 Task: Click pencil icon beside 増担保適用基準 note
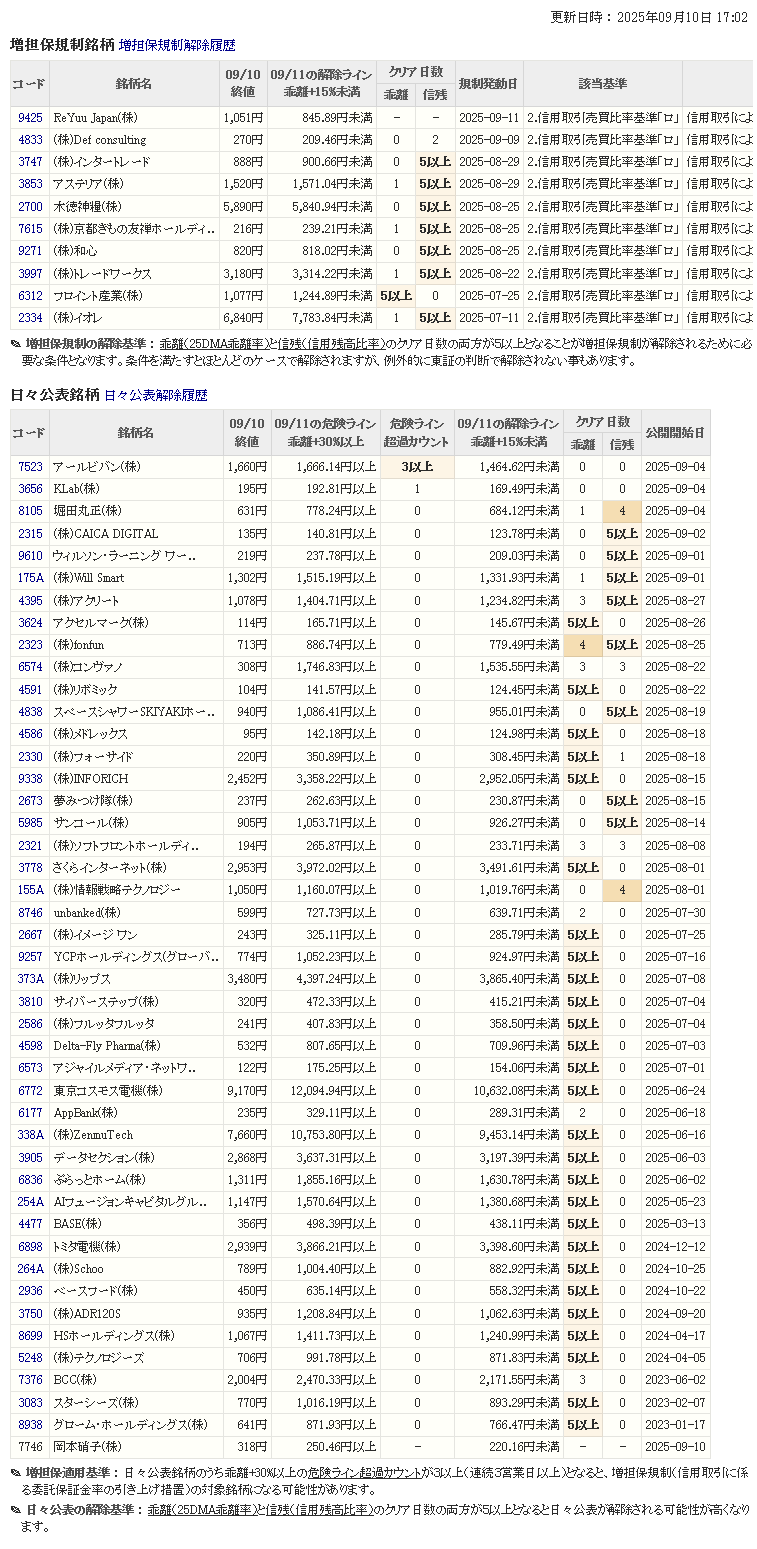coord(15,1473)
